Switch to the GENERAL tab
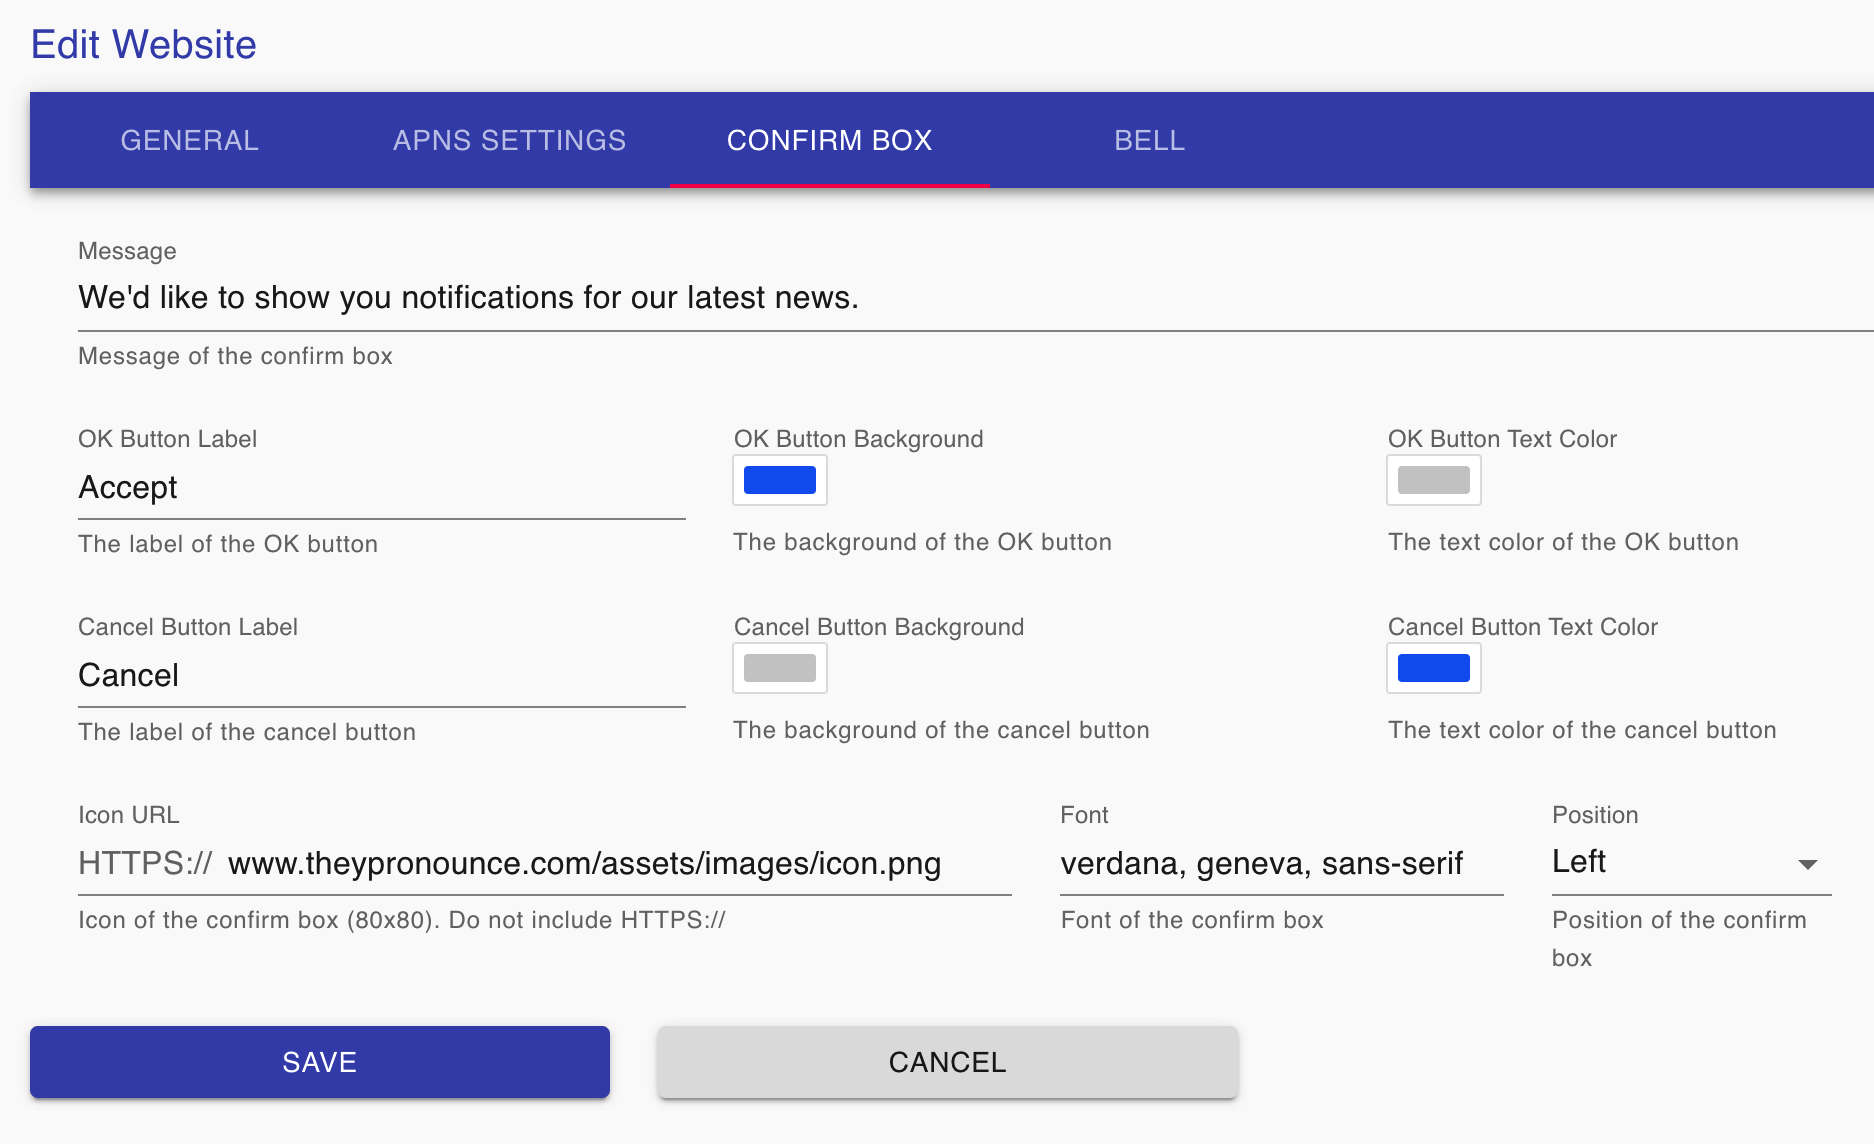Viewport: 1874px width, 1144px height. tap(189, 140)
